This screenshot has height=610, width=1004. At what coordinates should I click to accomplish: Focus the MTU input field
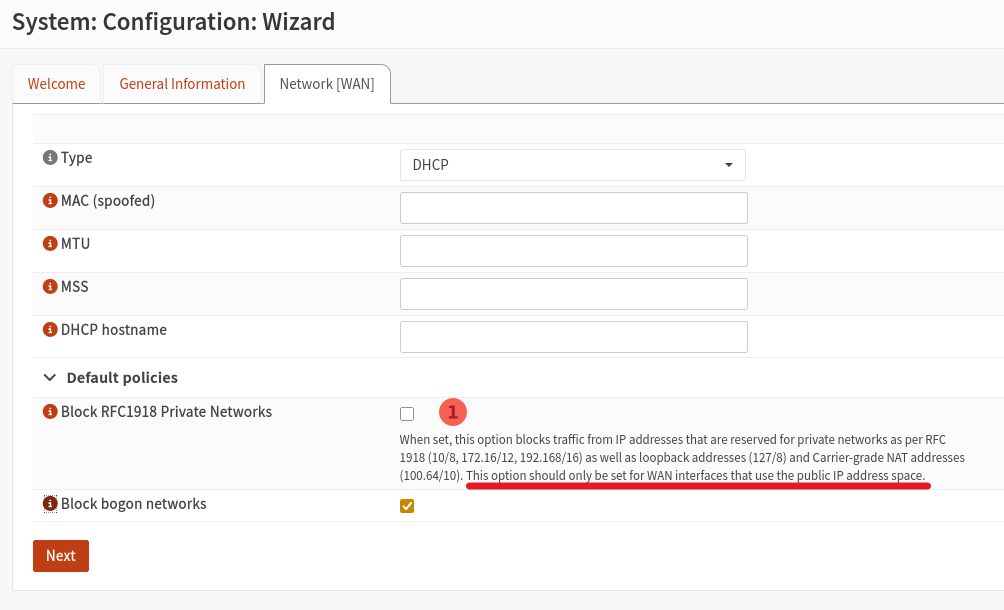[x=572, y=250]
